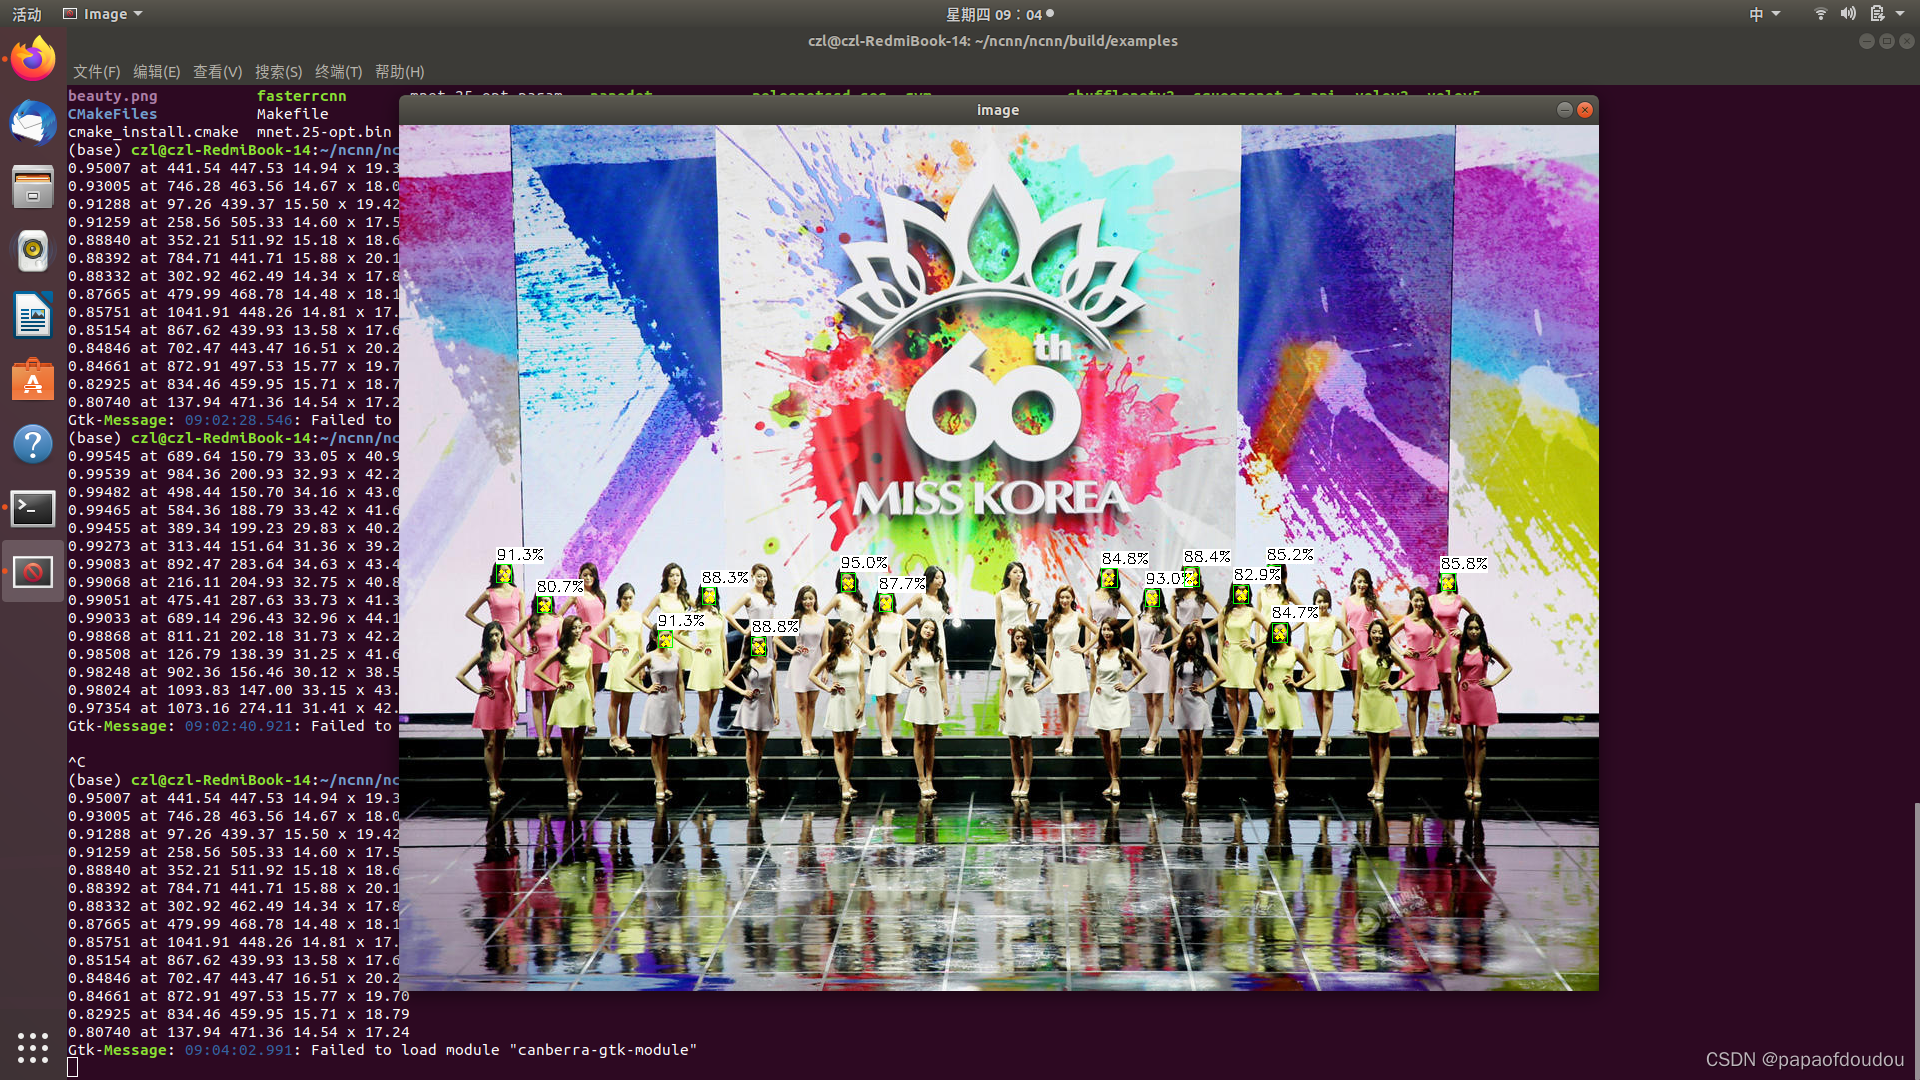The image size is (1920, 1080).
Task: Click the volume speaker icon
Action: (x=1848, y=14)
